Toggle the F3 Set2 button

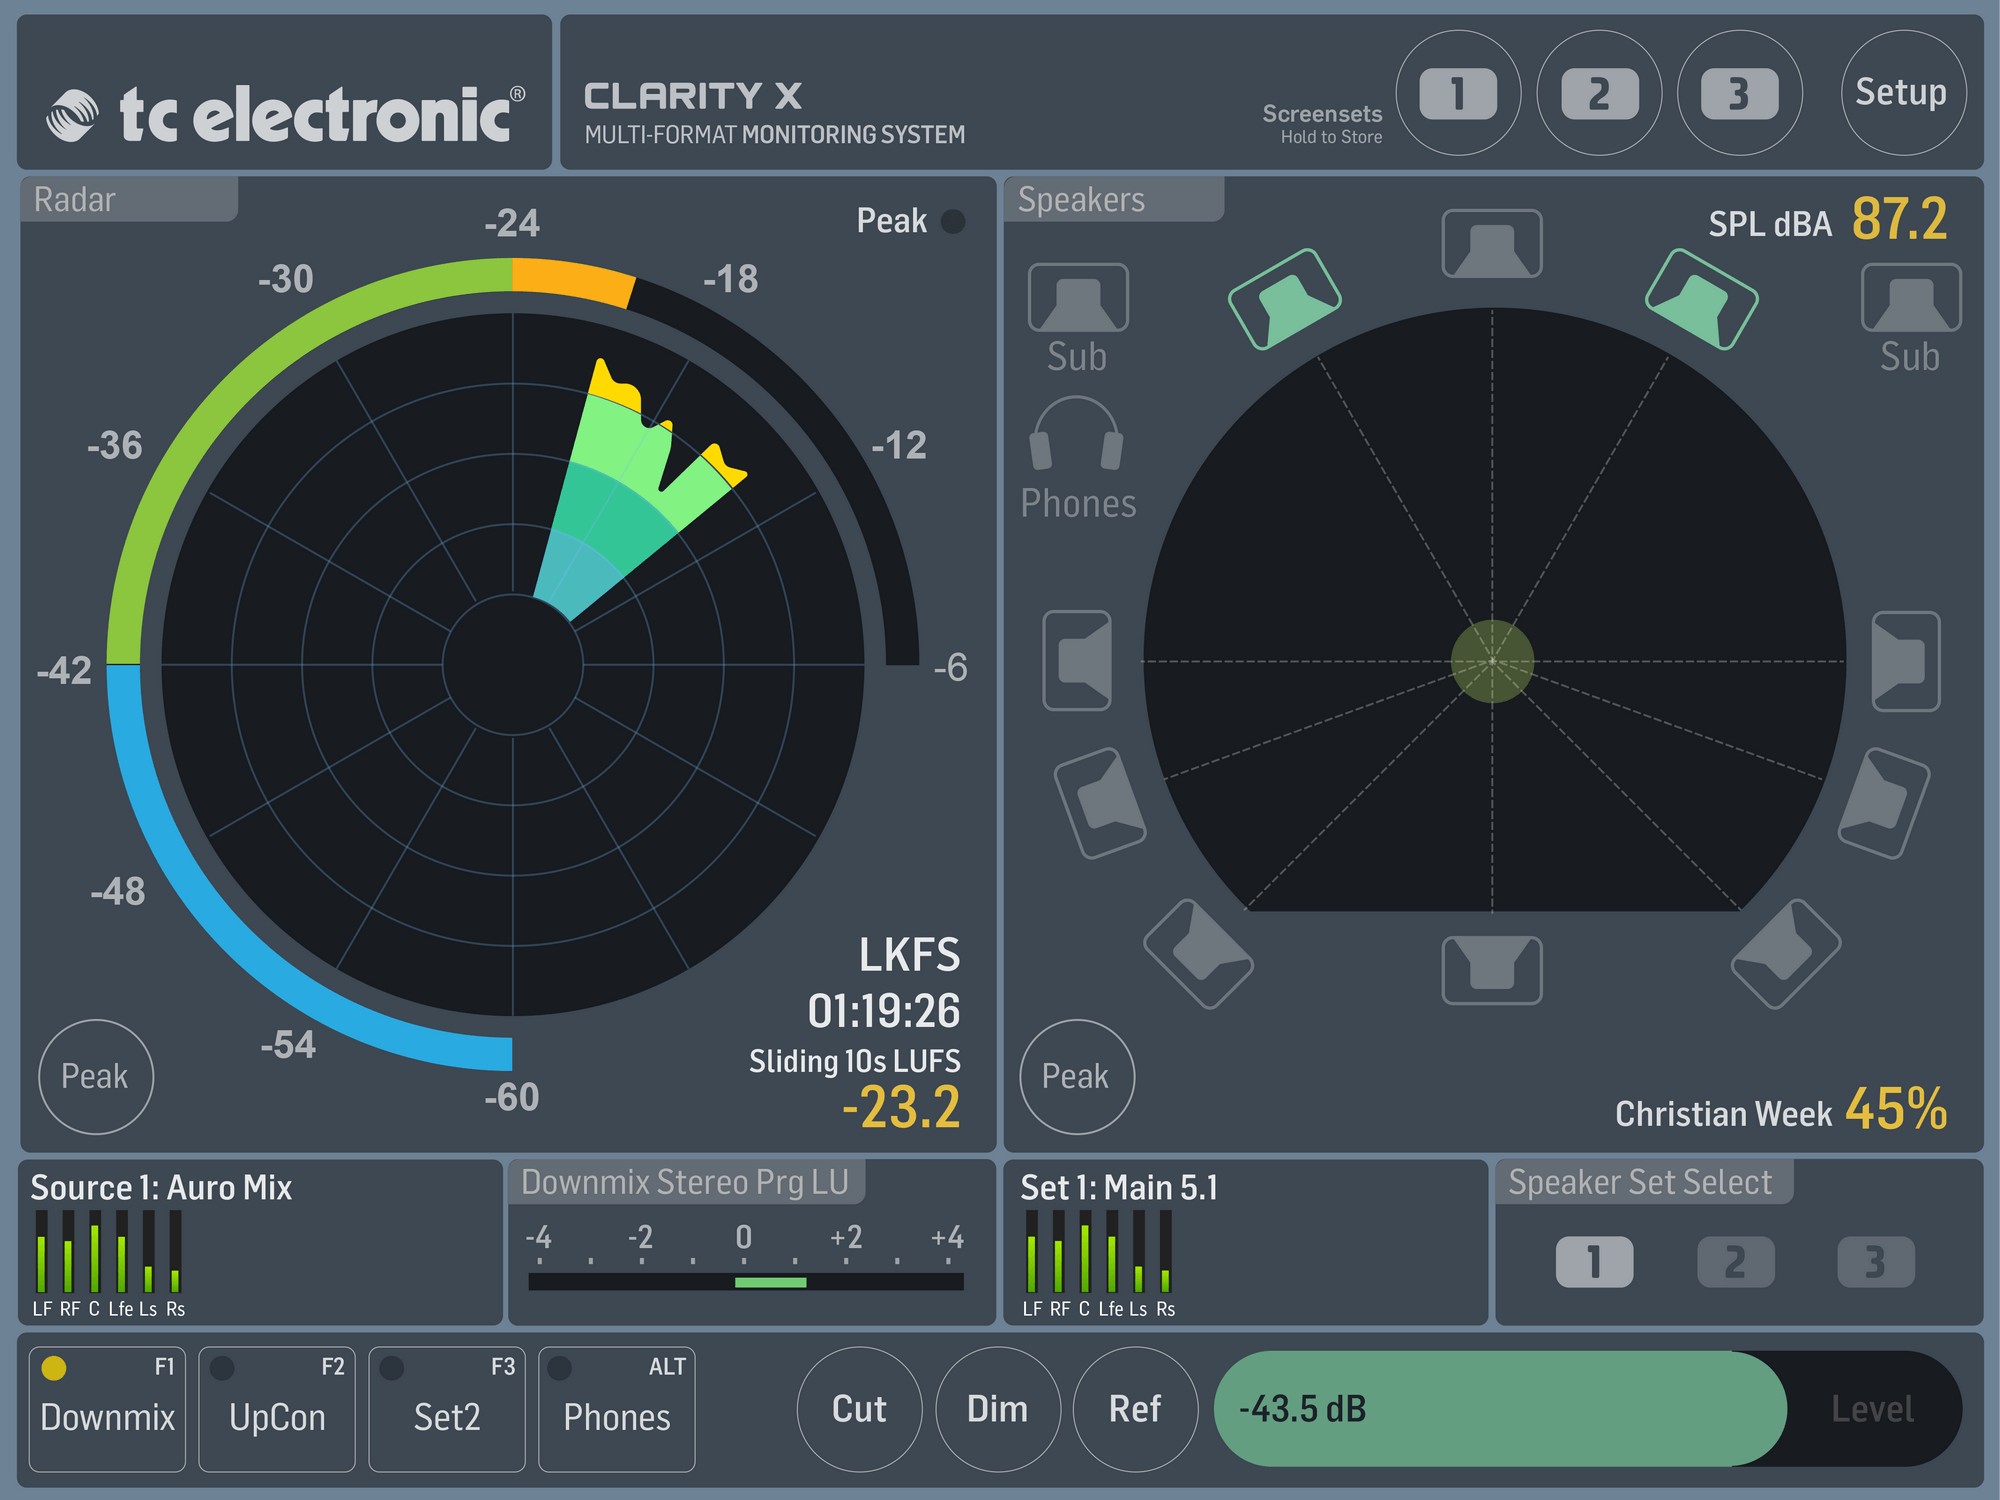[447, 1408]
